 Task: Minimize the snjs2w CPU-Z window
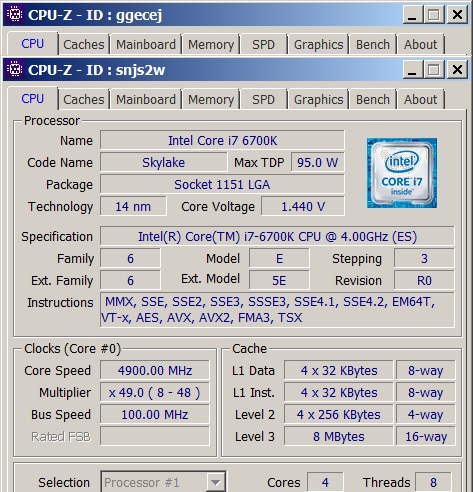click(412, 70)
